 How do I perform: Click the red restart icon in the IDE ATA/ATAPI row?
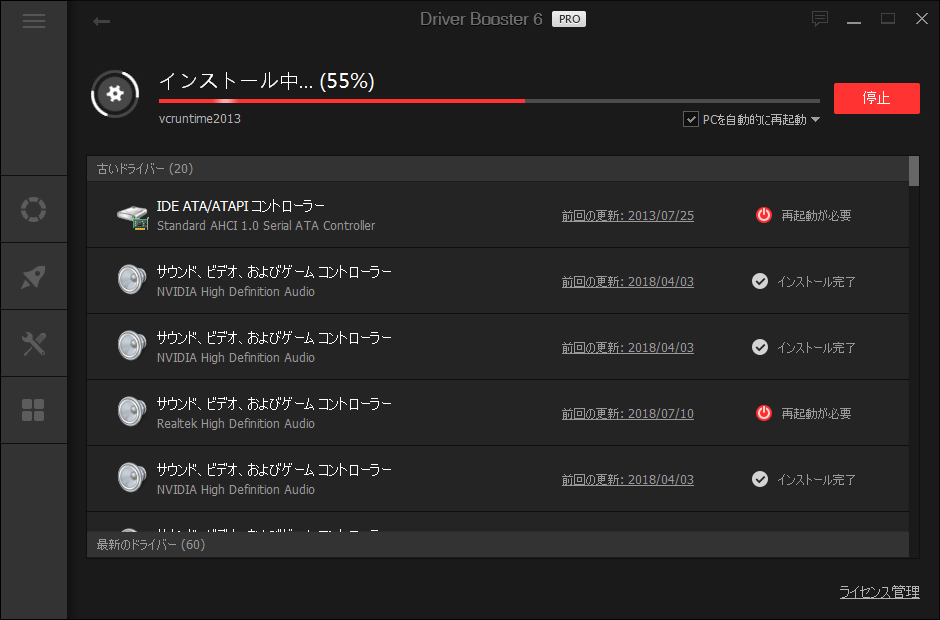pyautogui.click(x=763, y=215)
